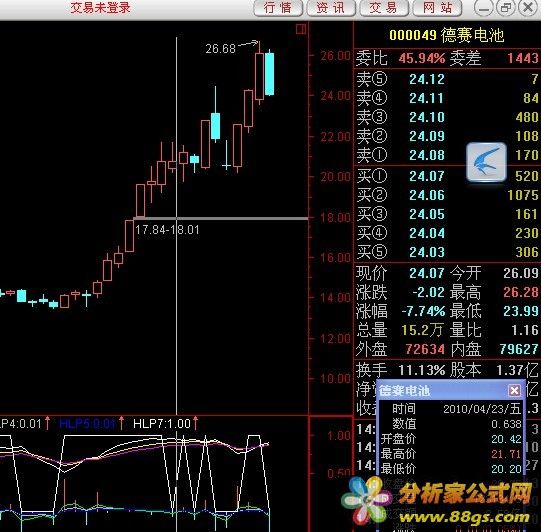Click the restore window button in title bar
The width and height of the screenshot is (541, 532).
pos(506,8)
